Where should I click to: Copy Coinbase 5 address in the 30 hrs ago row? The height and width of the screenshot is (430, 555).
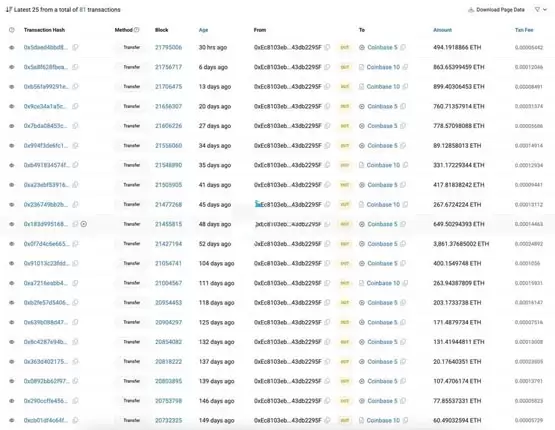pyautogui.click(x=403, y=47)
